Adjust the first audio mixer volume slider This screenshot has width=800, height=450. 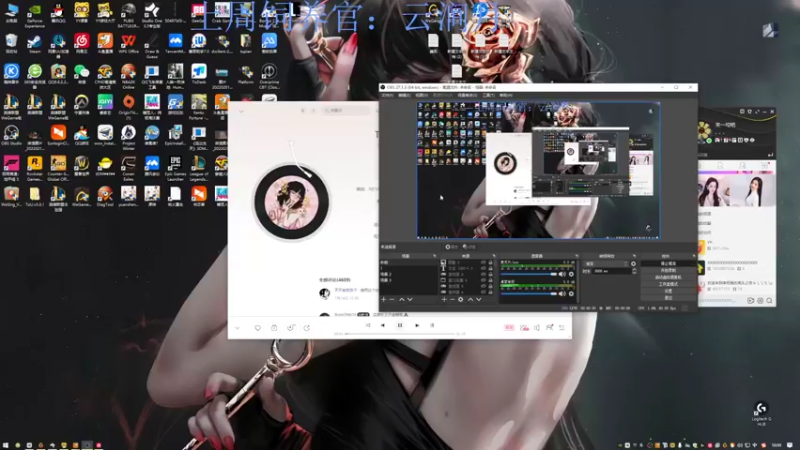coord(529,274)
